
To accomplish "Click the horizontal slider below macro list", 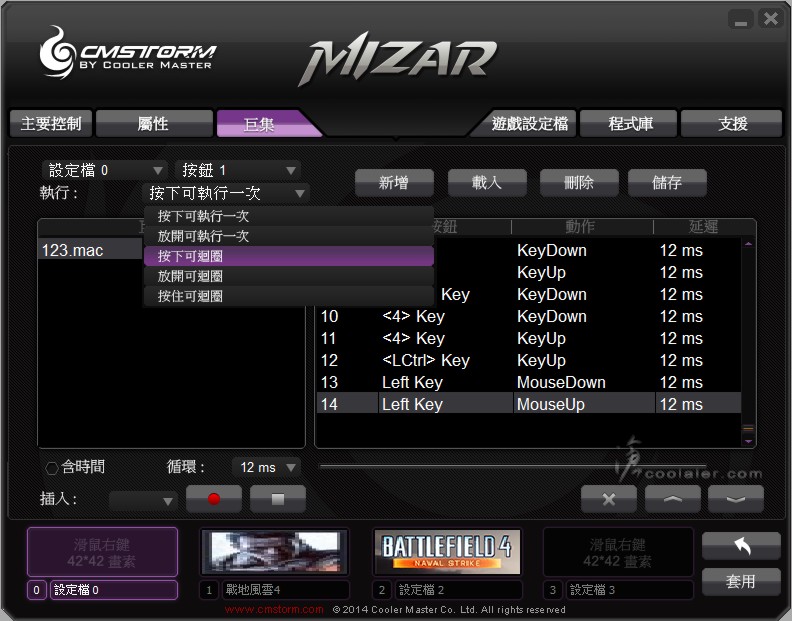I will (x=512, y=466).
